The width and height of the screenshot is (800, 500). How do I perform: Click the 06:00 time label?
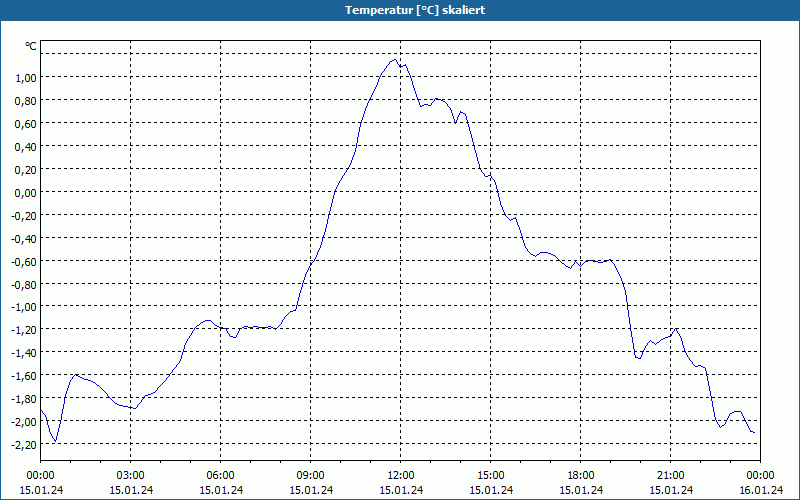point(220,476)
